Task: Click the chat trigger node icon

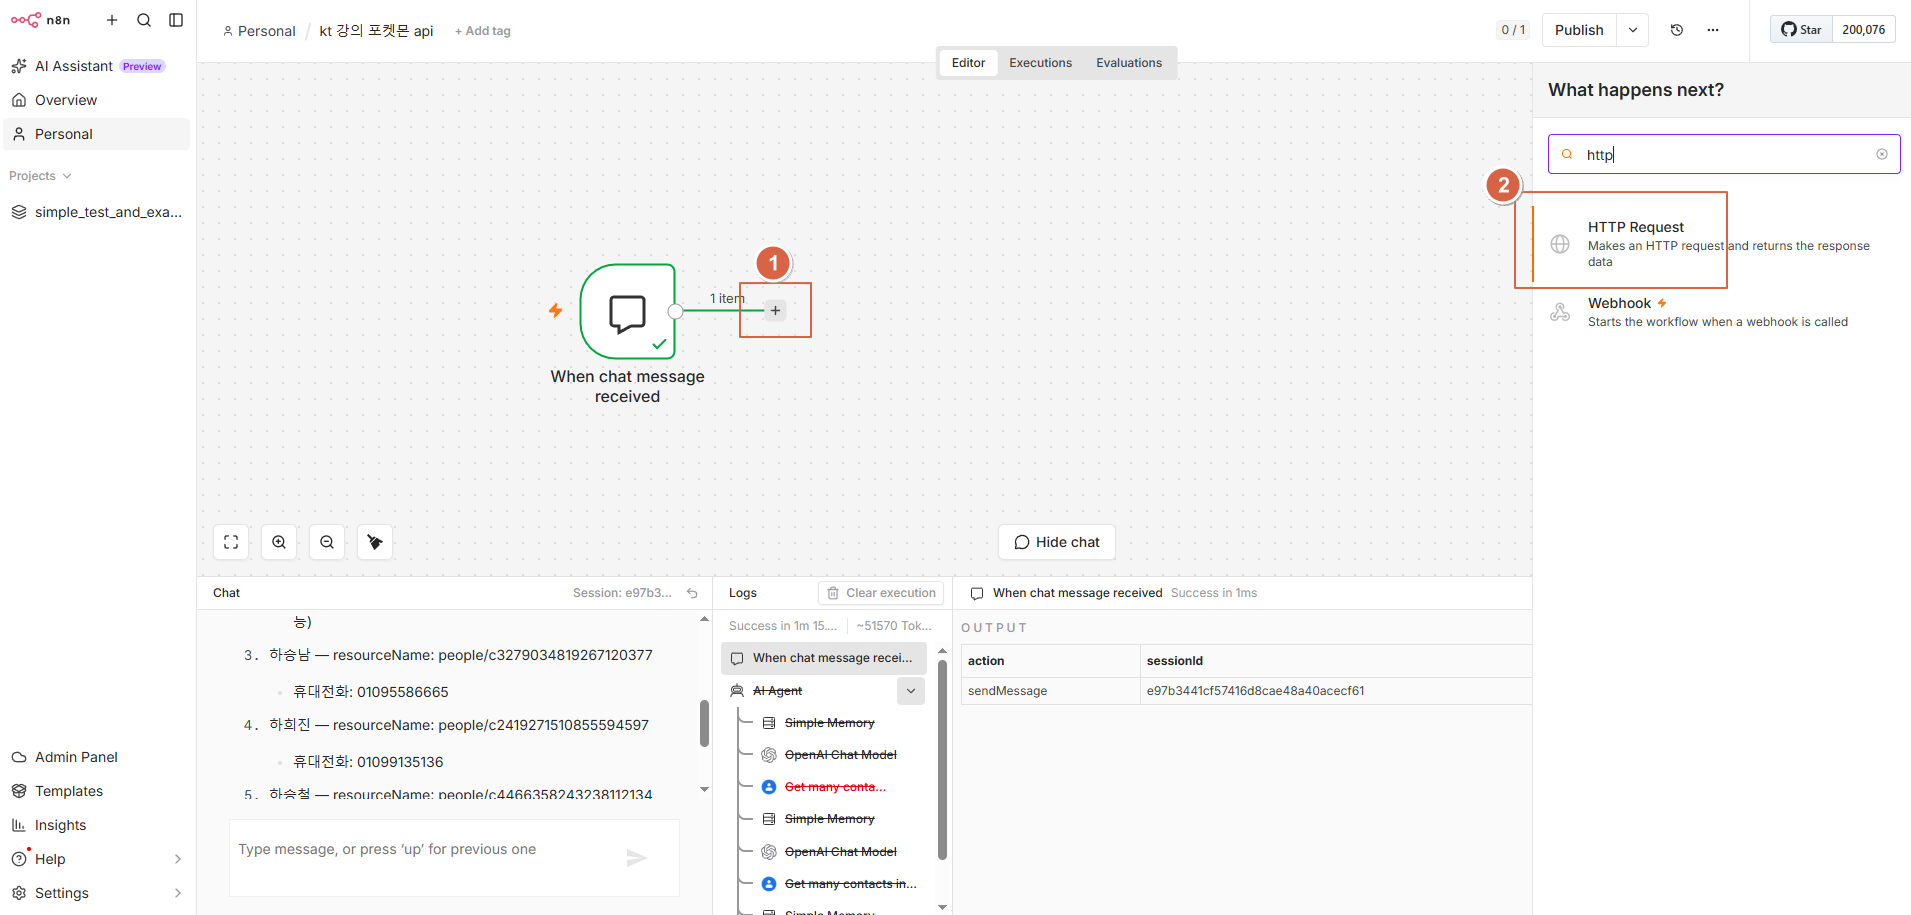Action: click(x=628, y=312)
